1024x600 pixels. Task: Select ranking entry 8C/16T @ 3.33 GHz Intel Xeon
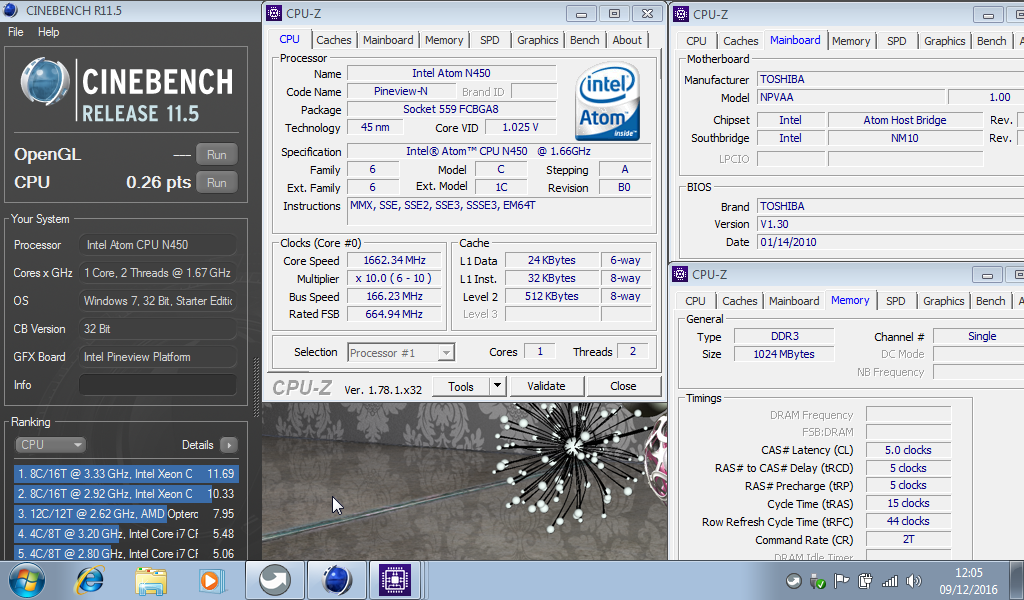126,474
